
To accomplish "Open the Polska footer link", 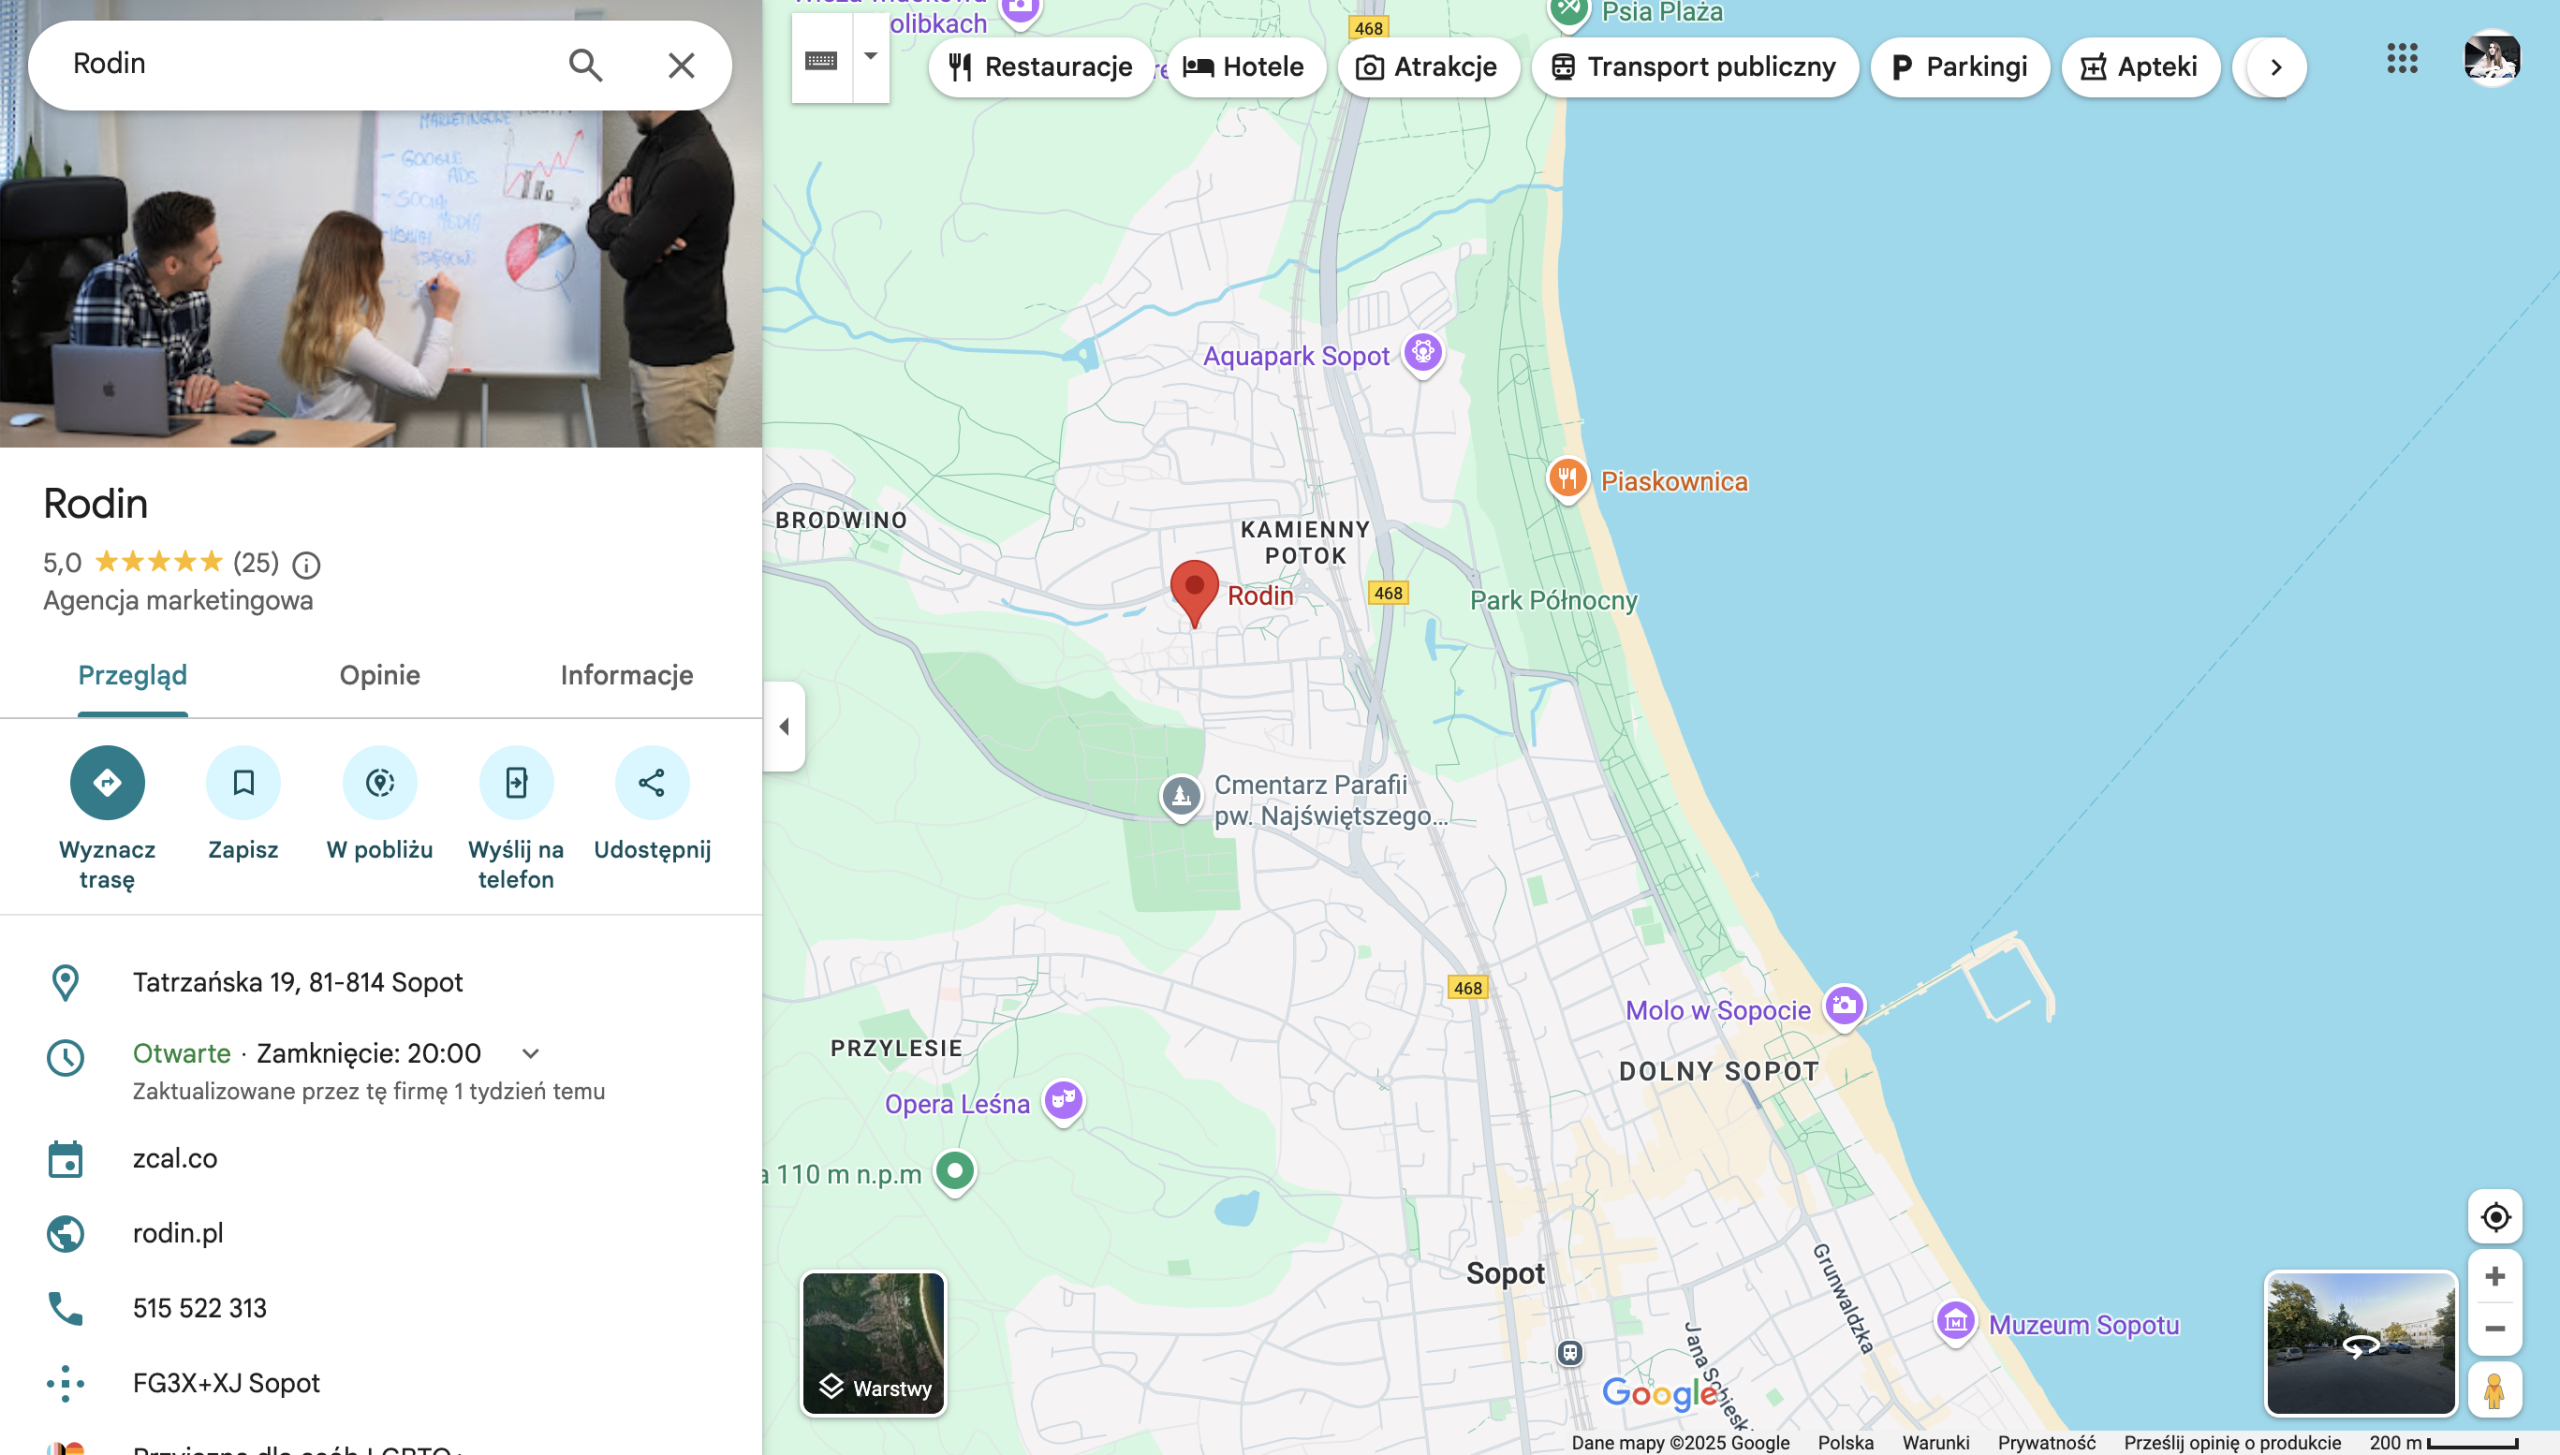I will click(x=1845, y=1443).
